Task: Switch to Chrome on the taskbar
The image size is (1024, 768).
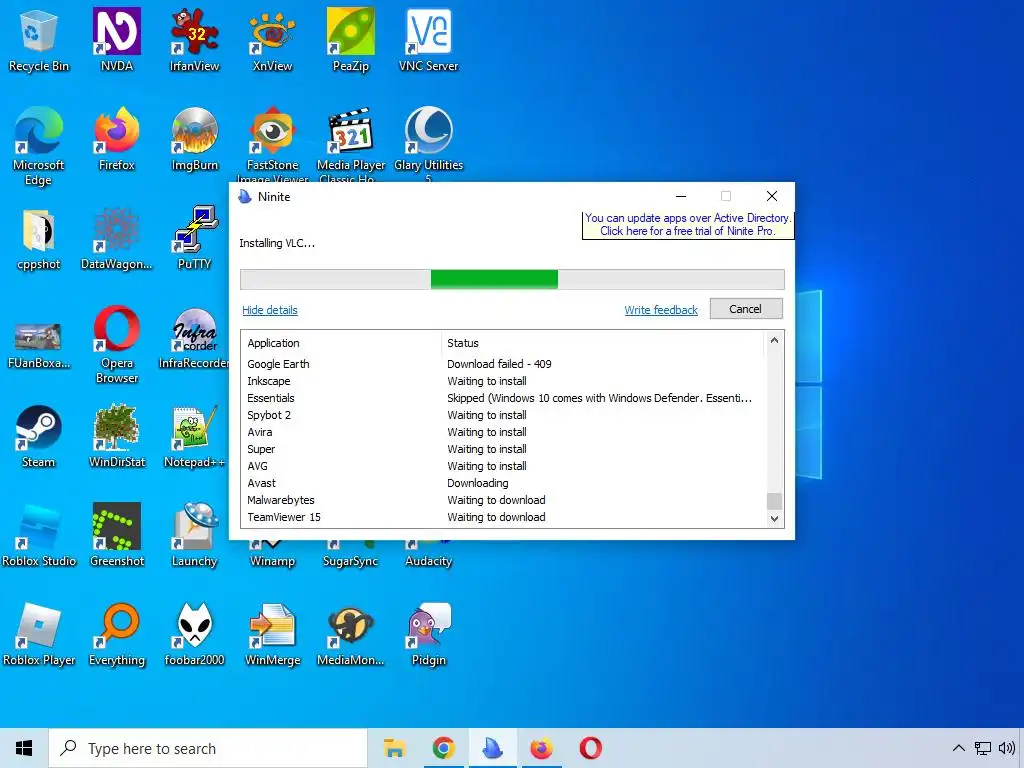Action: [x=444, y=748]
